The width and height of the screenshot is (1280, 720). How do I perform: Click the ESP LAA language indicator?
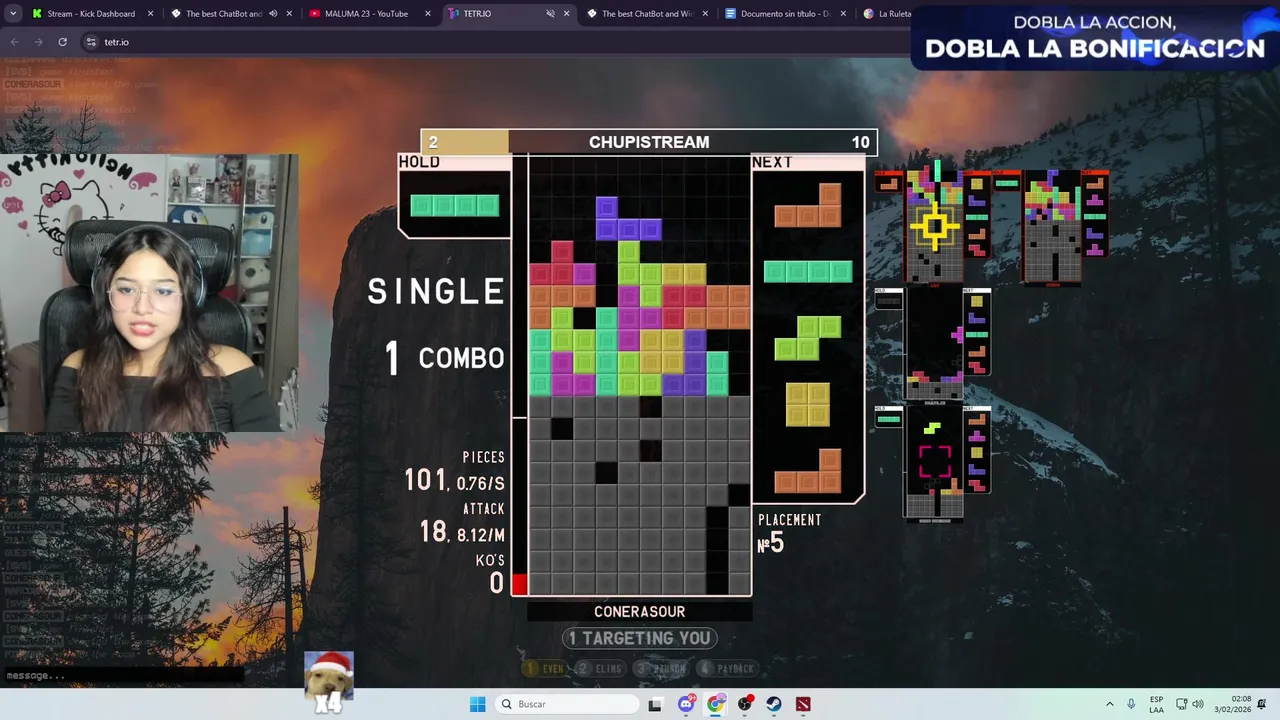coord(1156,704)
